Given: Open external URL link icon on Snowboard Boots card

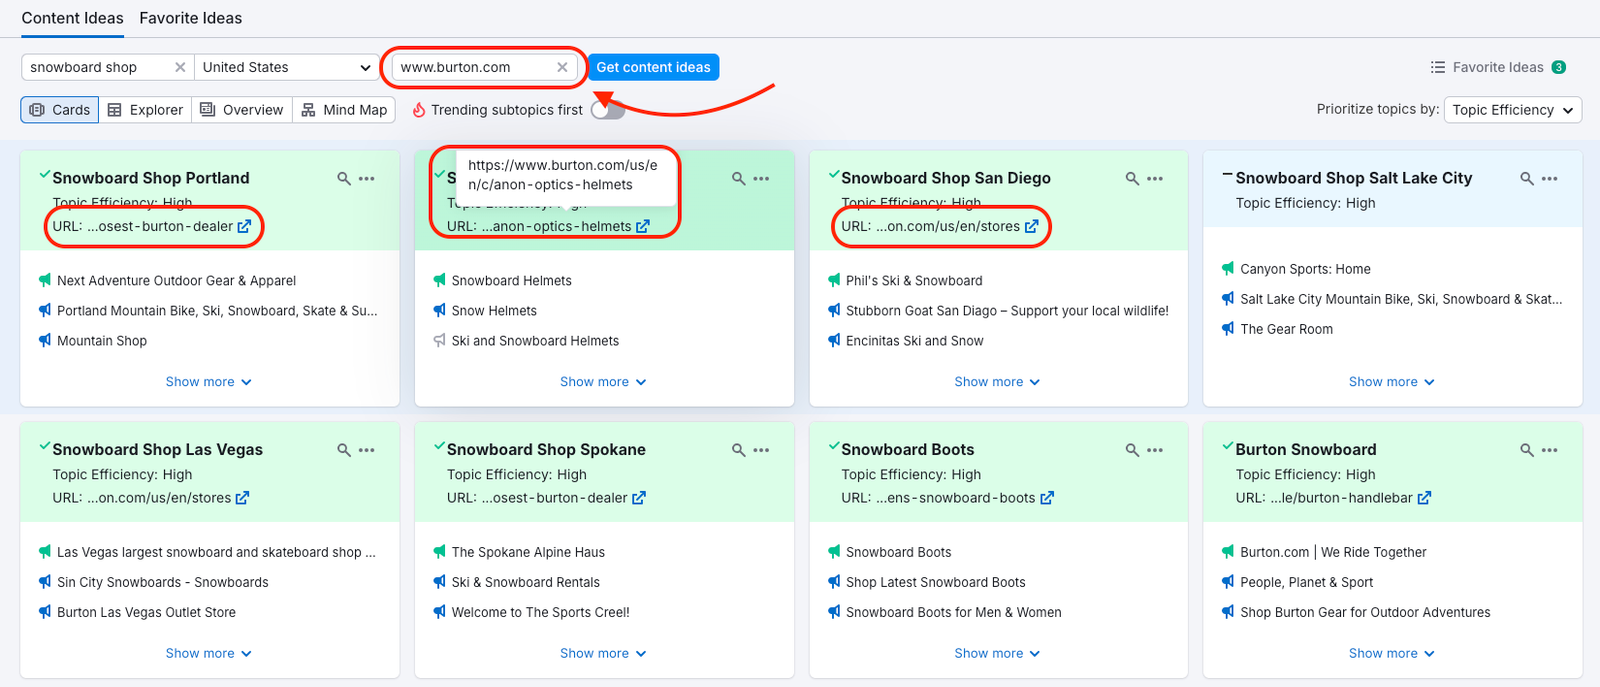Looking at the screenshot, I should click(1047, 498).
